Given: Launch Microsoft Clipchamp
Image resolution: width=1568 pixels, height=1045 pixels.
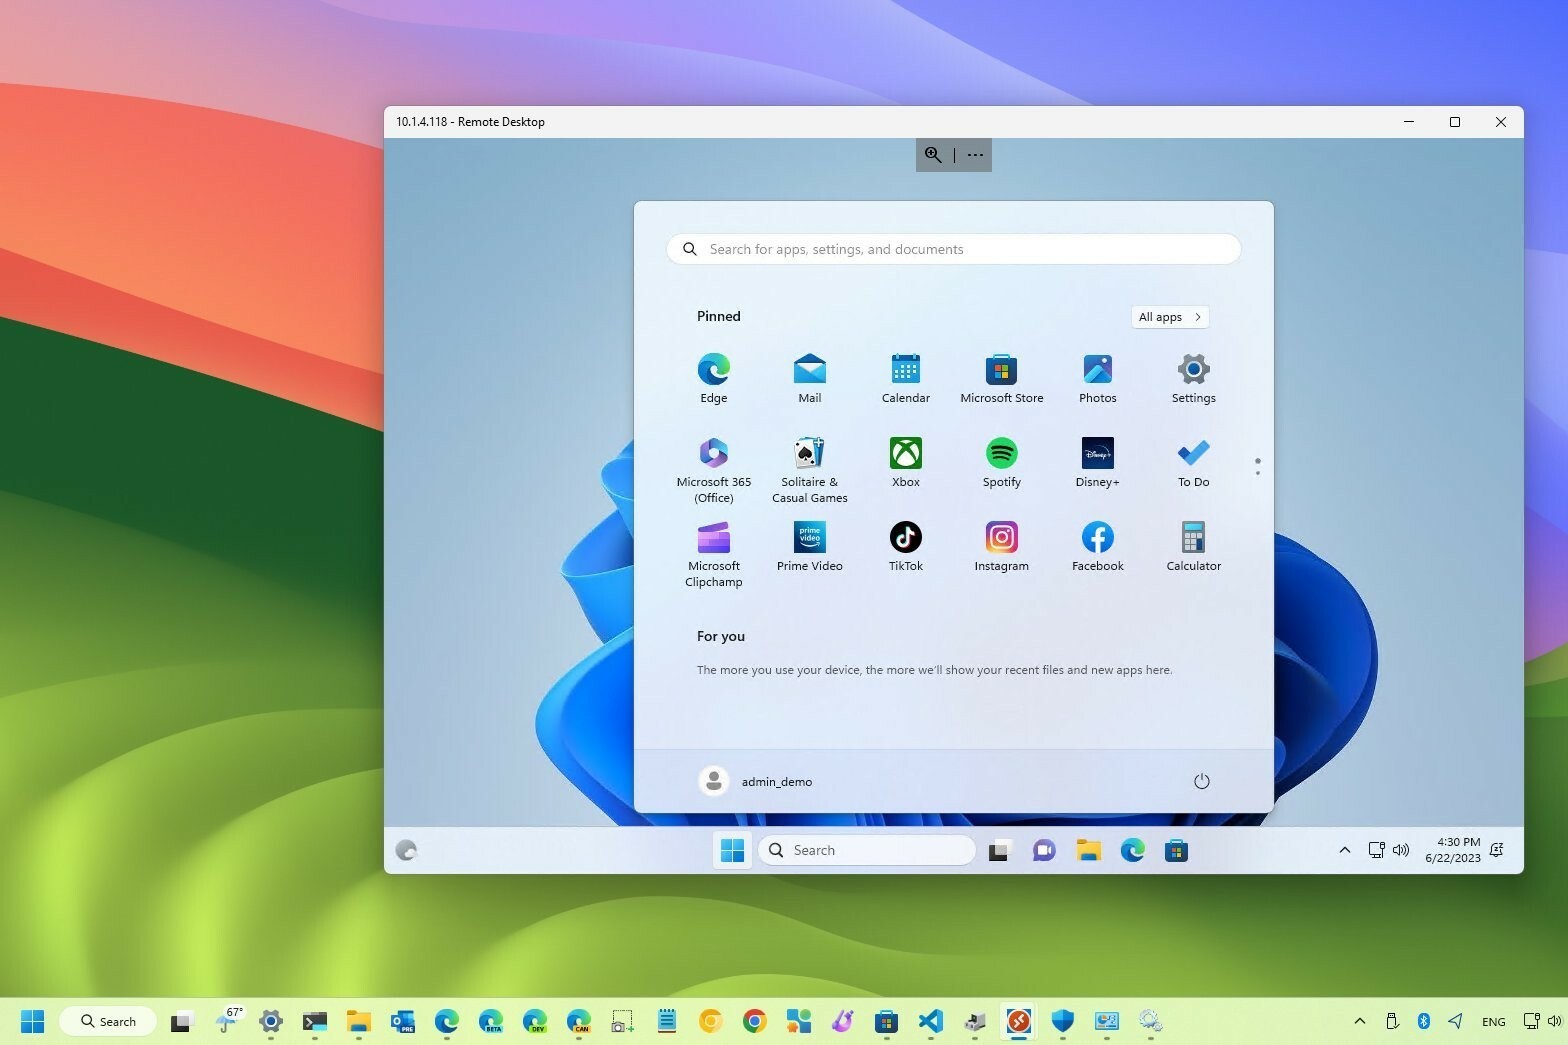Looking at the screenshot, I should (x=713, y=554).
